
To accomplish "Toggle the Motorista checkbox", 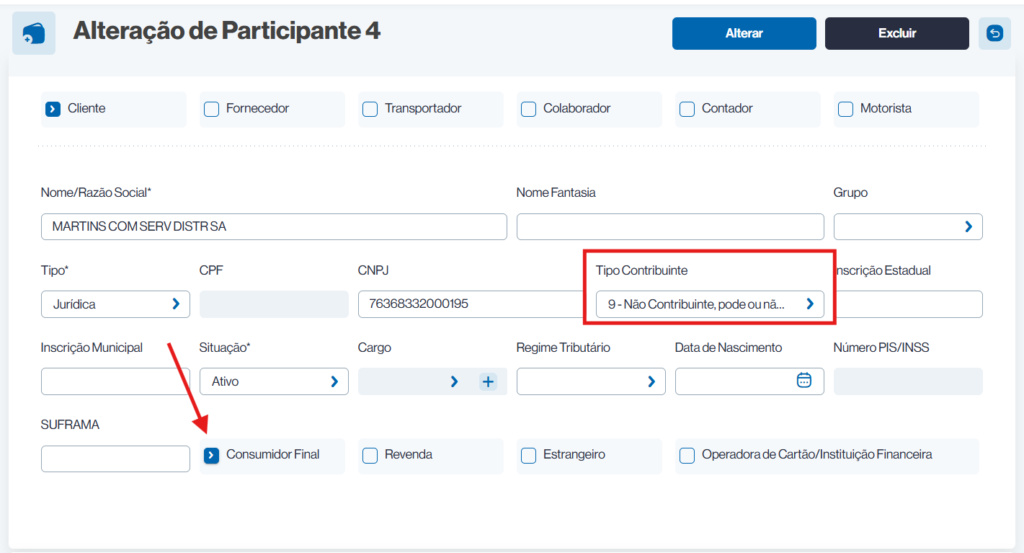I will [x=845, y=109].
